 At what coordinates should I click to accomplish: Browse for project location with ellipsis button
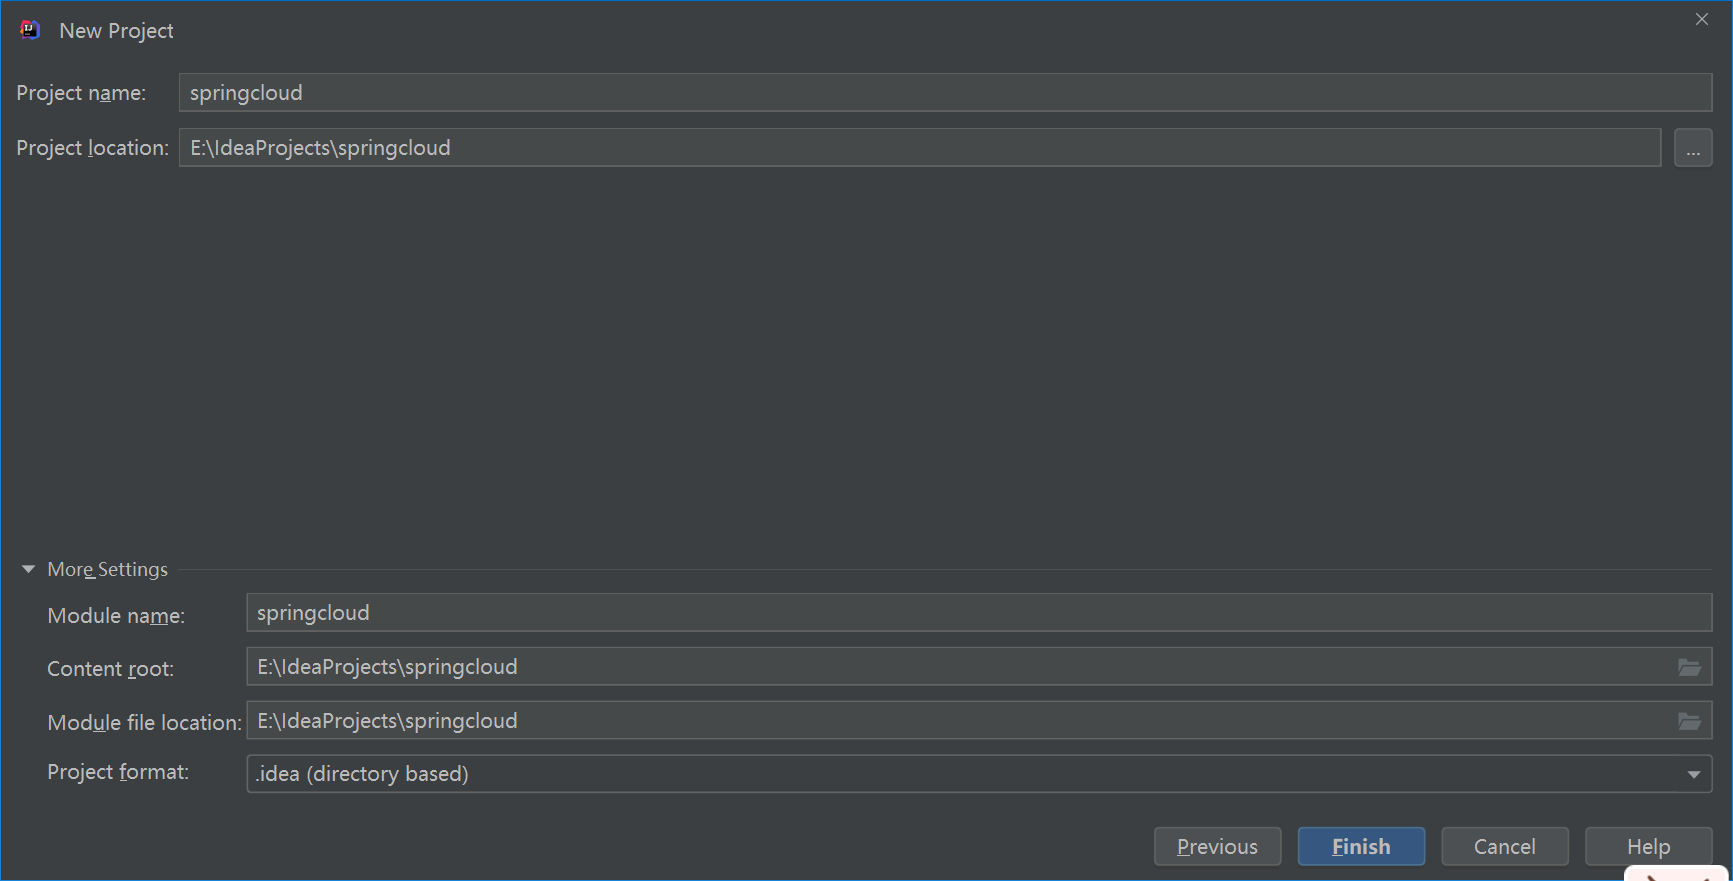(x=1692, y=148)
